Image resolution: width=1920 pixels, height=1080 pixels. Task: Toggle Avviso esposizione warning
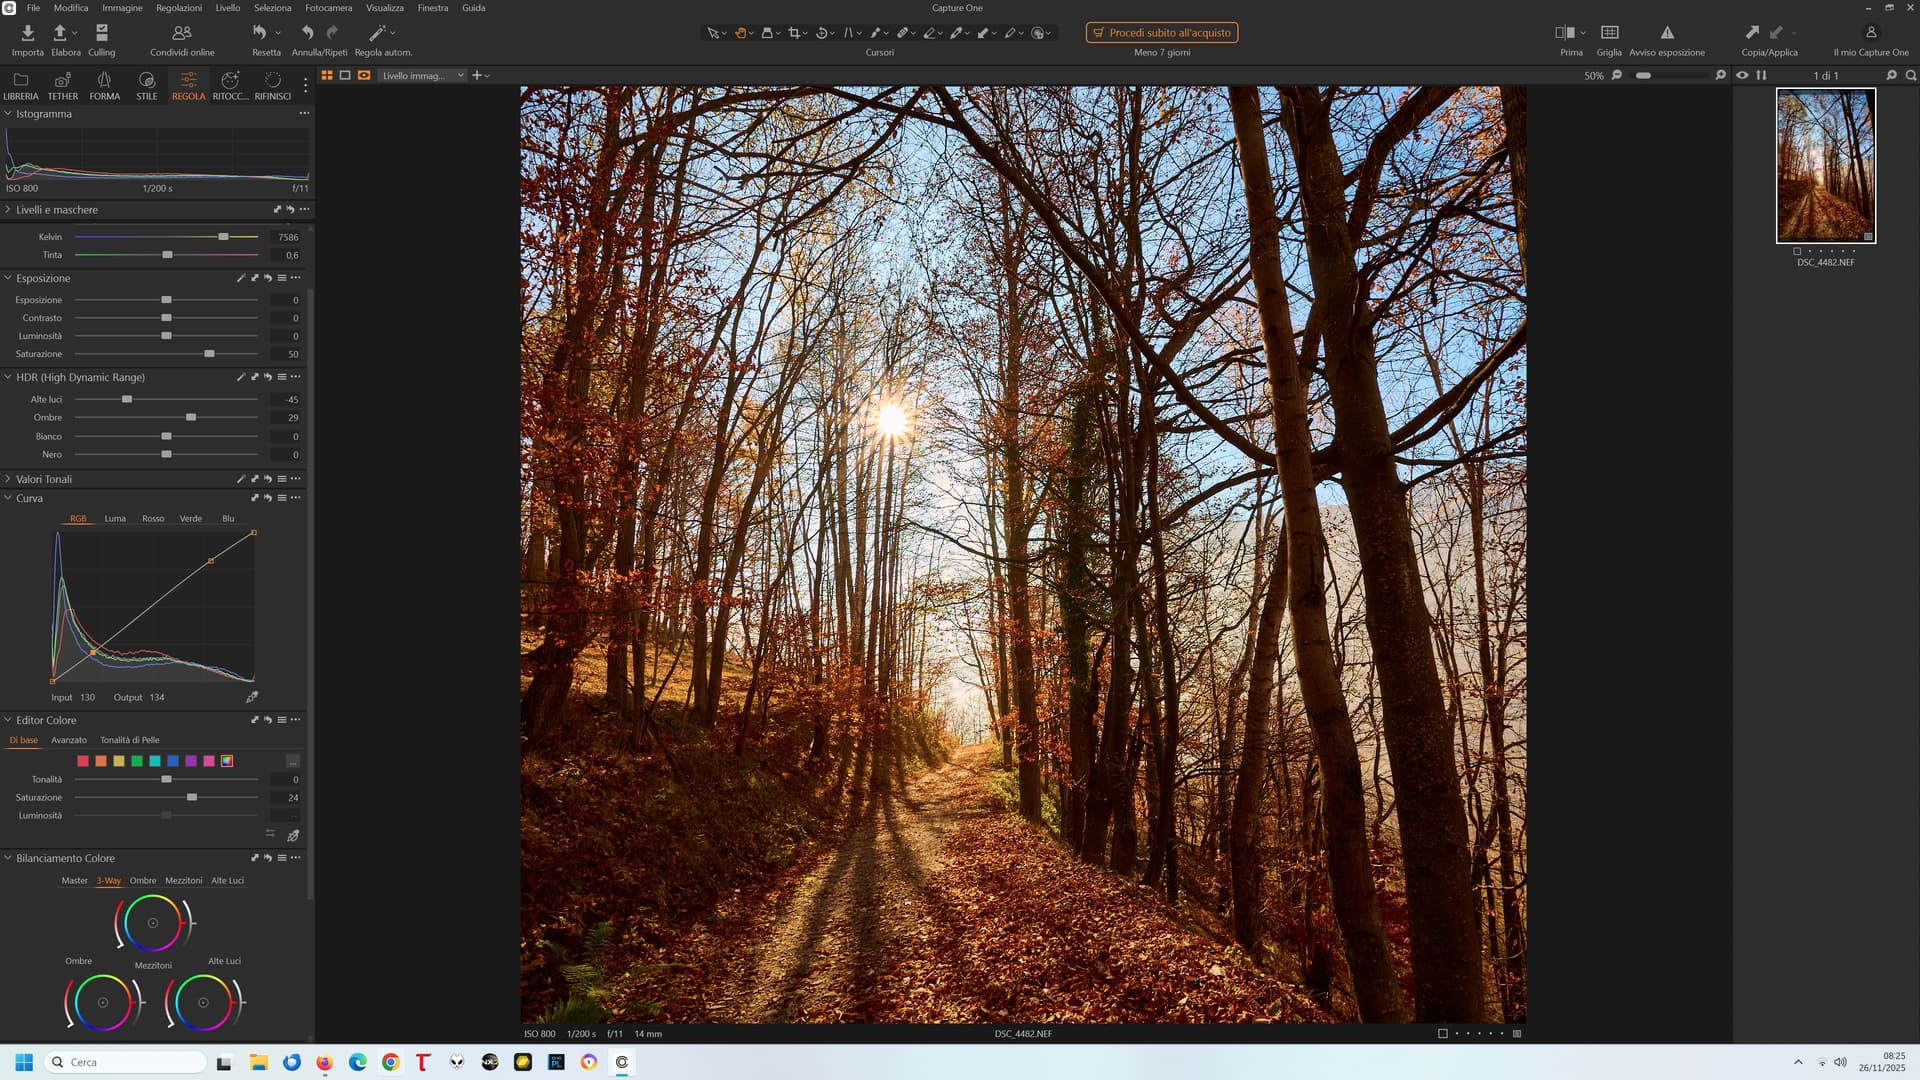click(x=1666, y=33)
